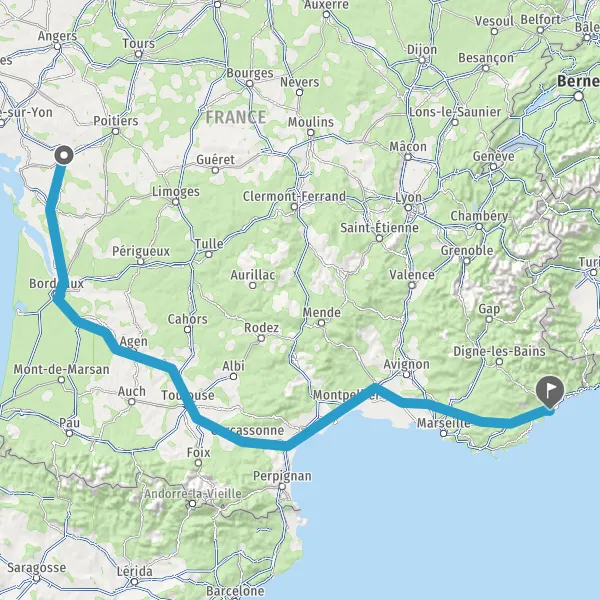Click the Grenoble city dot

pyautogui.click(x=466, y=261)
